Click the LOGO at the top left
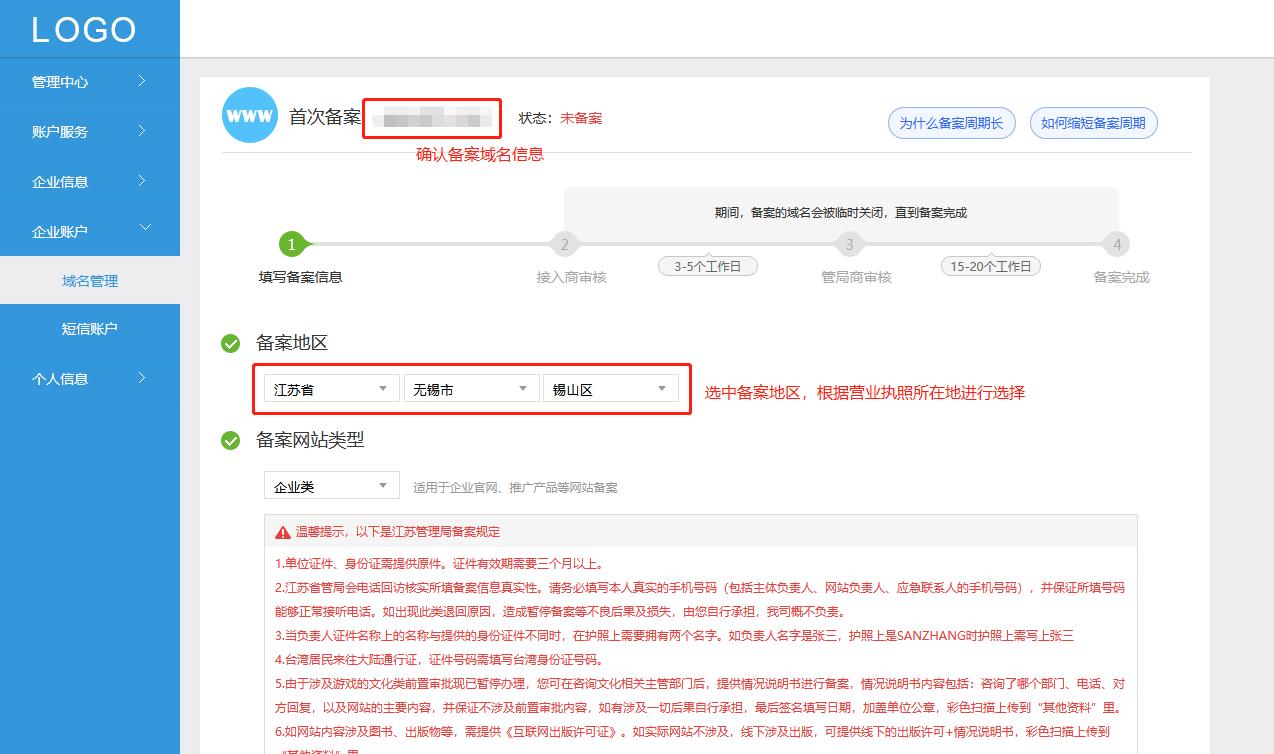Image resolution: width=1274 pixels, height=754 pixels. (84, 29)
